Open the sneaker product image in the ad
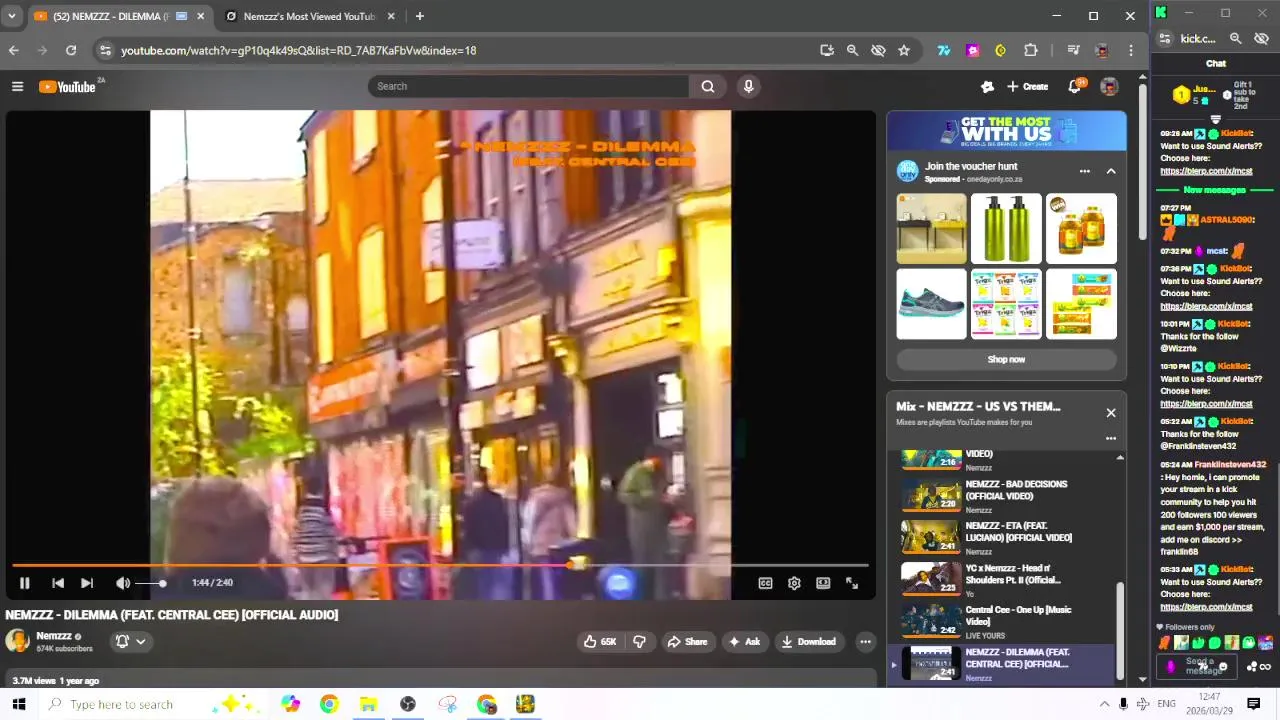This screenshot has height=720, width=1280. 931,304
